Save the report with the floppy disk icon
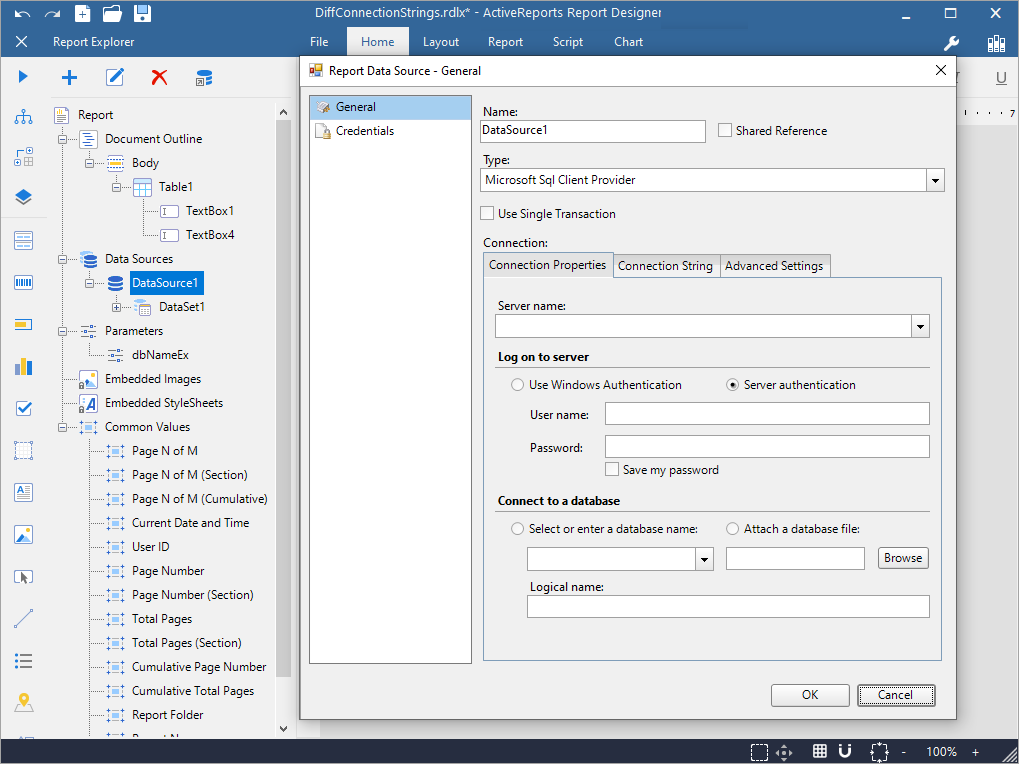This screenshot has width=1019, height=764. [x=142, y=13]
